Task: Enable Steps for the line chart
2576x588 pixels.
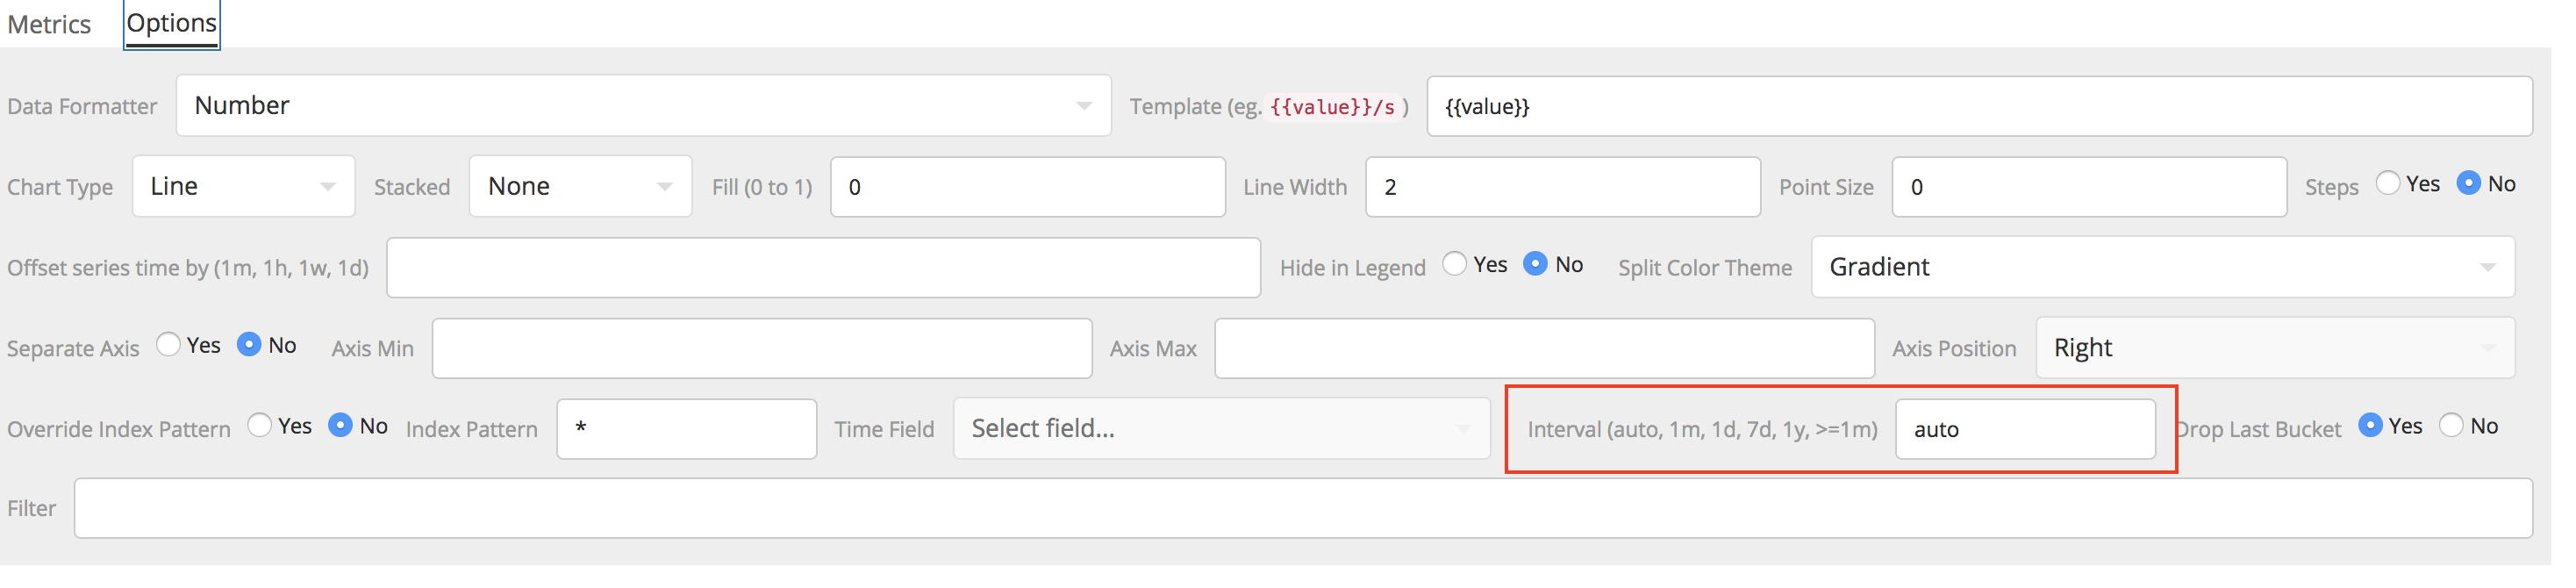Action: [2388, 183]
